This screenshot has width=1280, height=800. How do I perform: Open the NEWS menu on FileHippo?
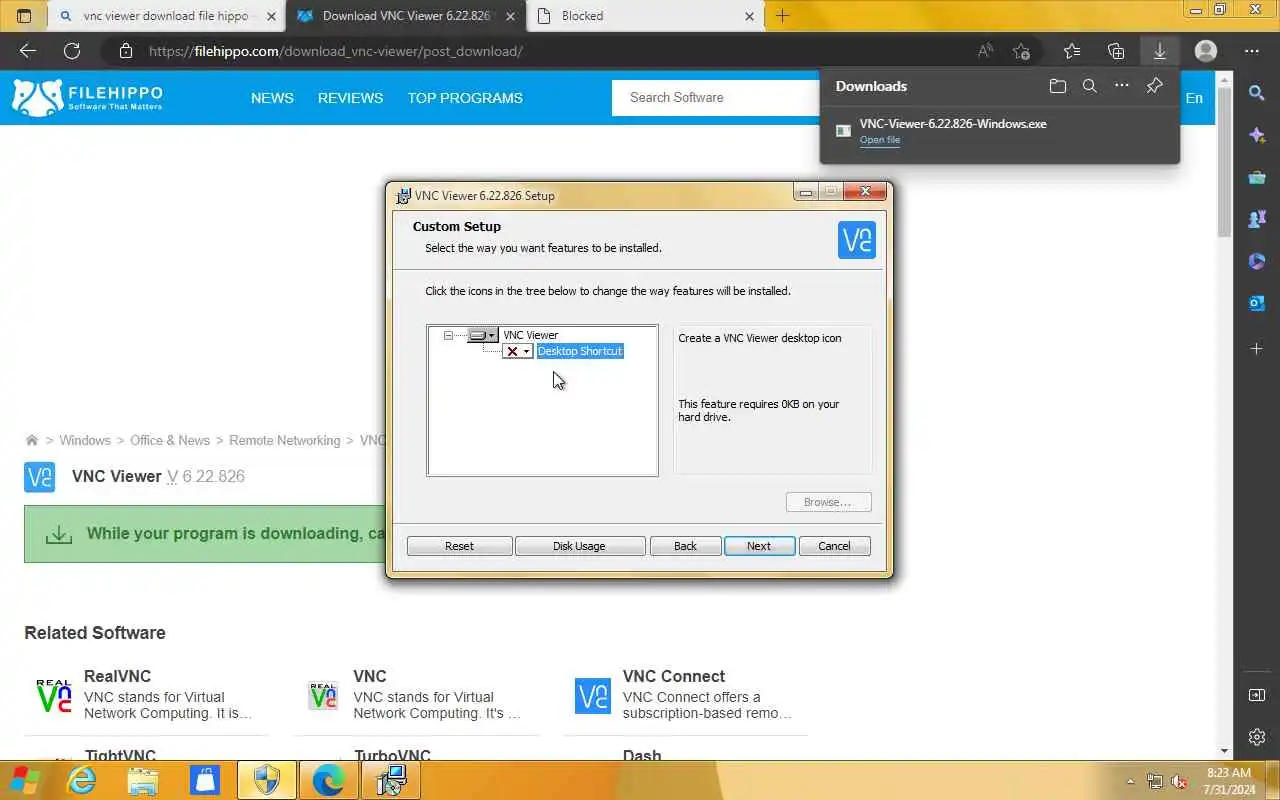272,98
